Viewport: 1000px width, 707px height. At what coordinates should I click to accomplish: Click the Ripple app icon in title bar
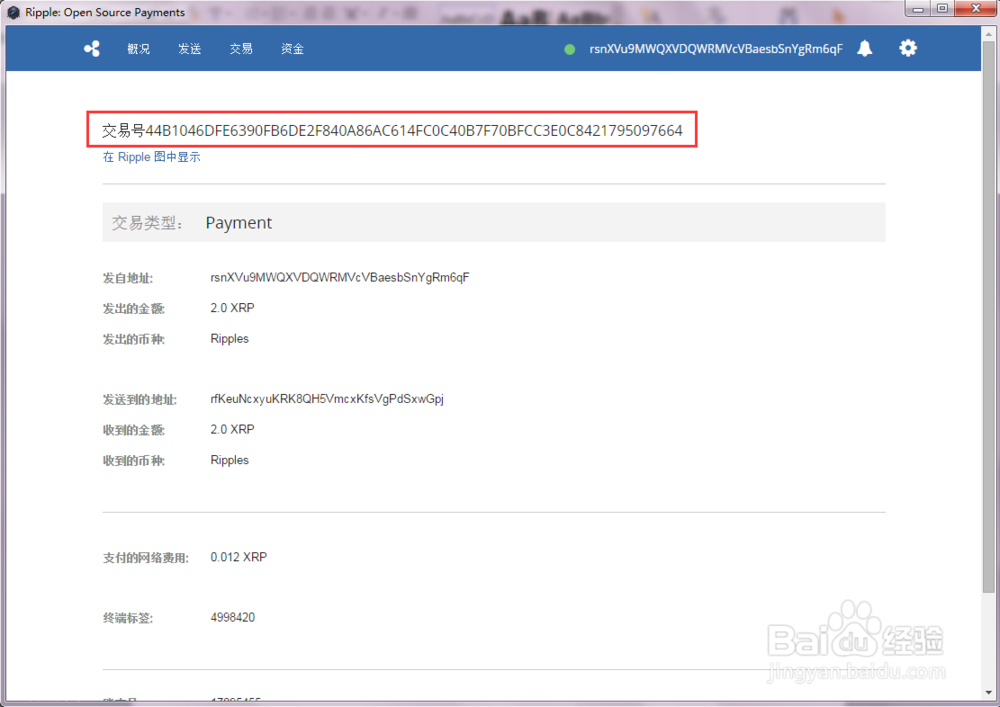(x=13, y=12)
